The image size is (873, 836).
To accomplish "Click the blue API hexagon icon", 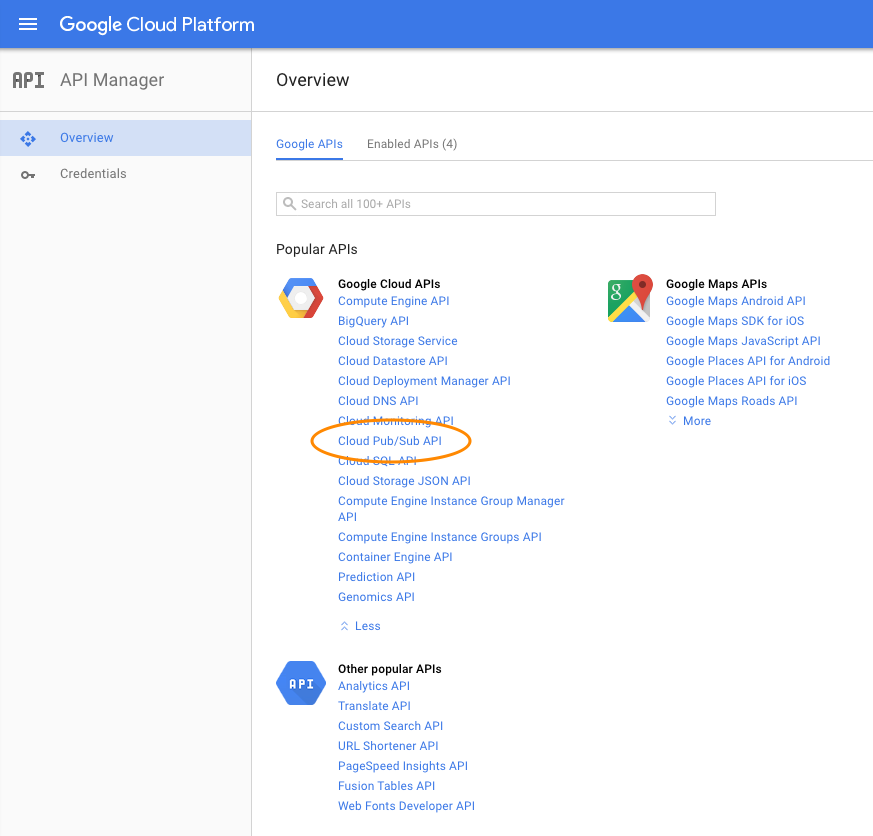I will 301,683.
